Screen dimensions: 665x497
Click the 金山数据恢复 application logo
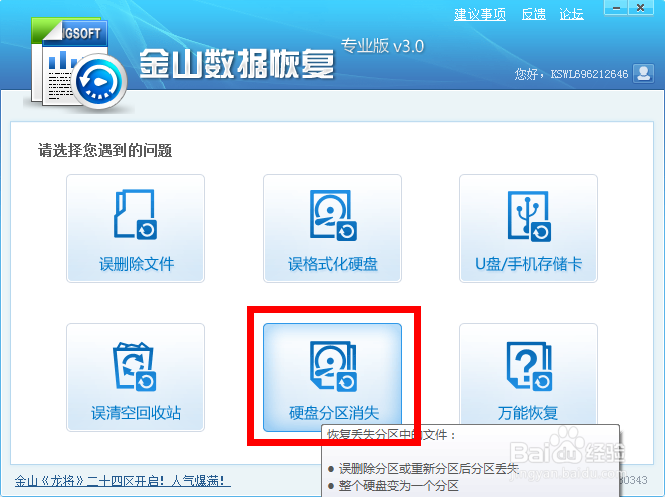(78, 64)
